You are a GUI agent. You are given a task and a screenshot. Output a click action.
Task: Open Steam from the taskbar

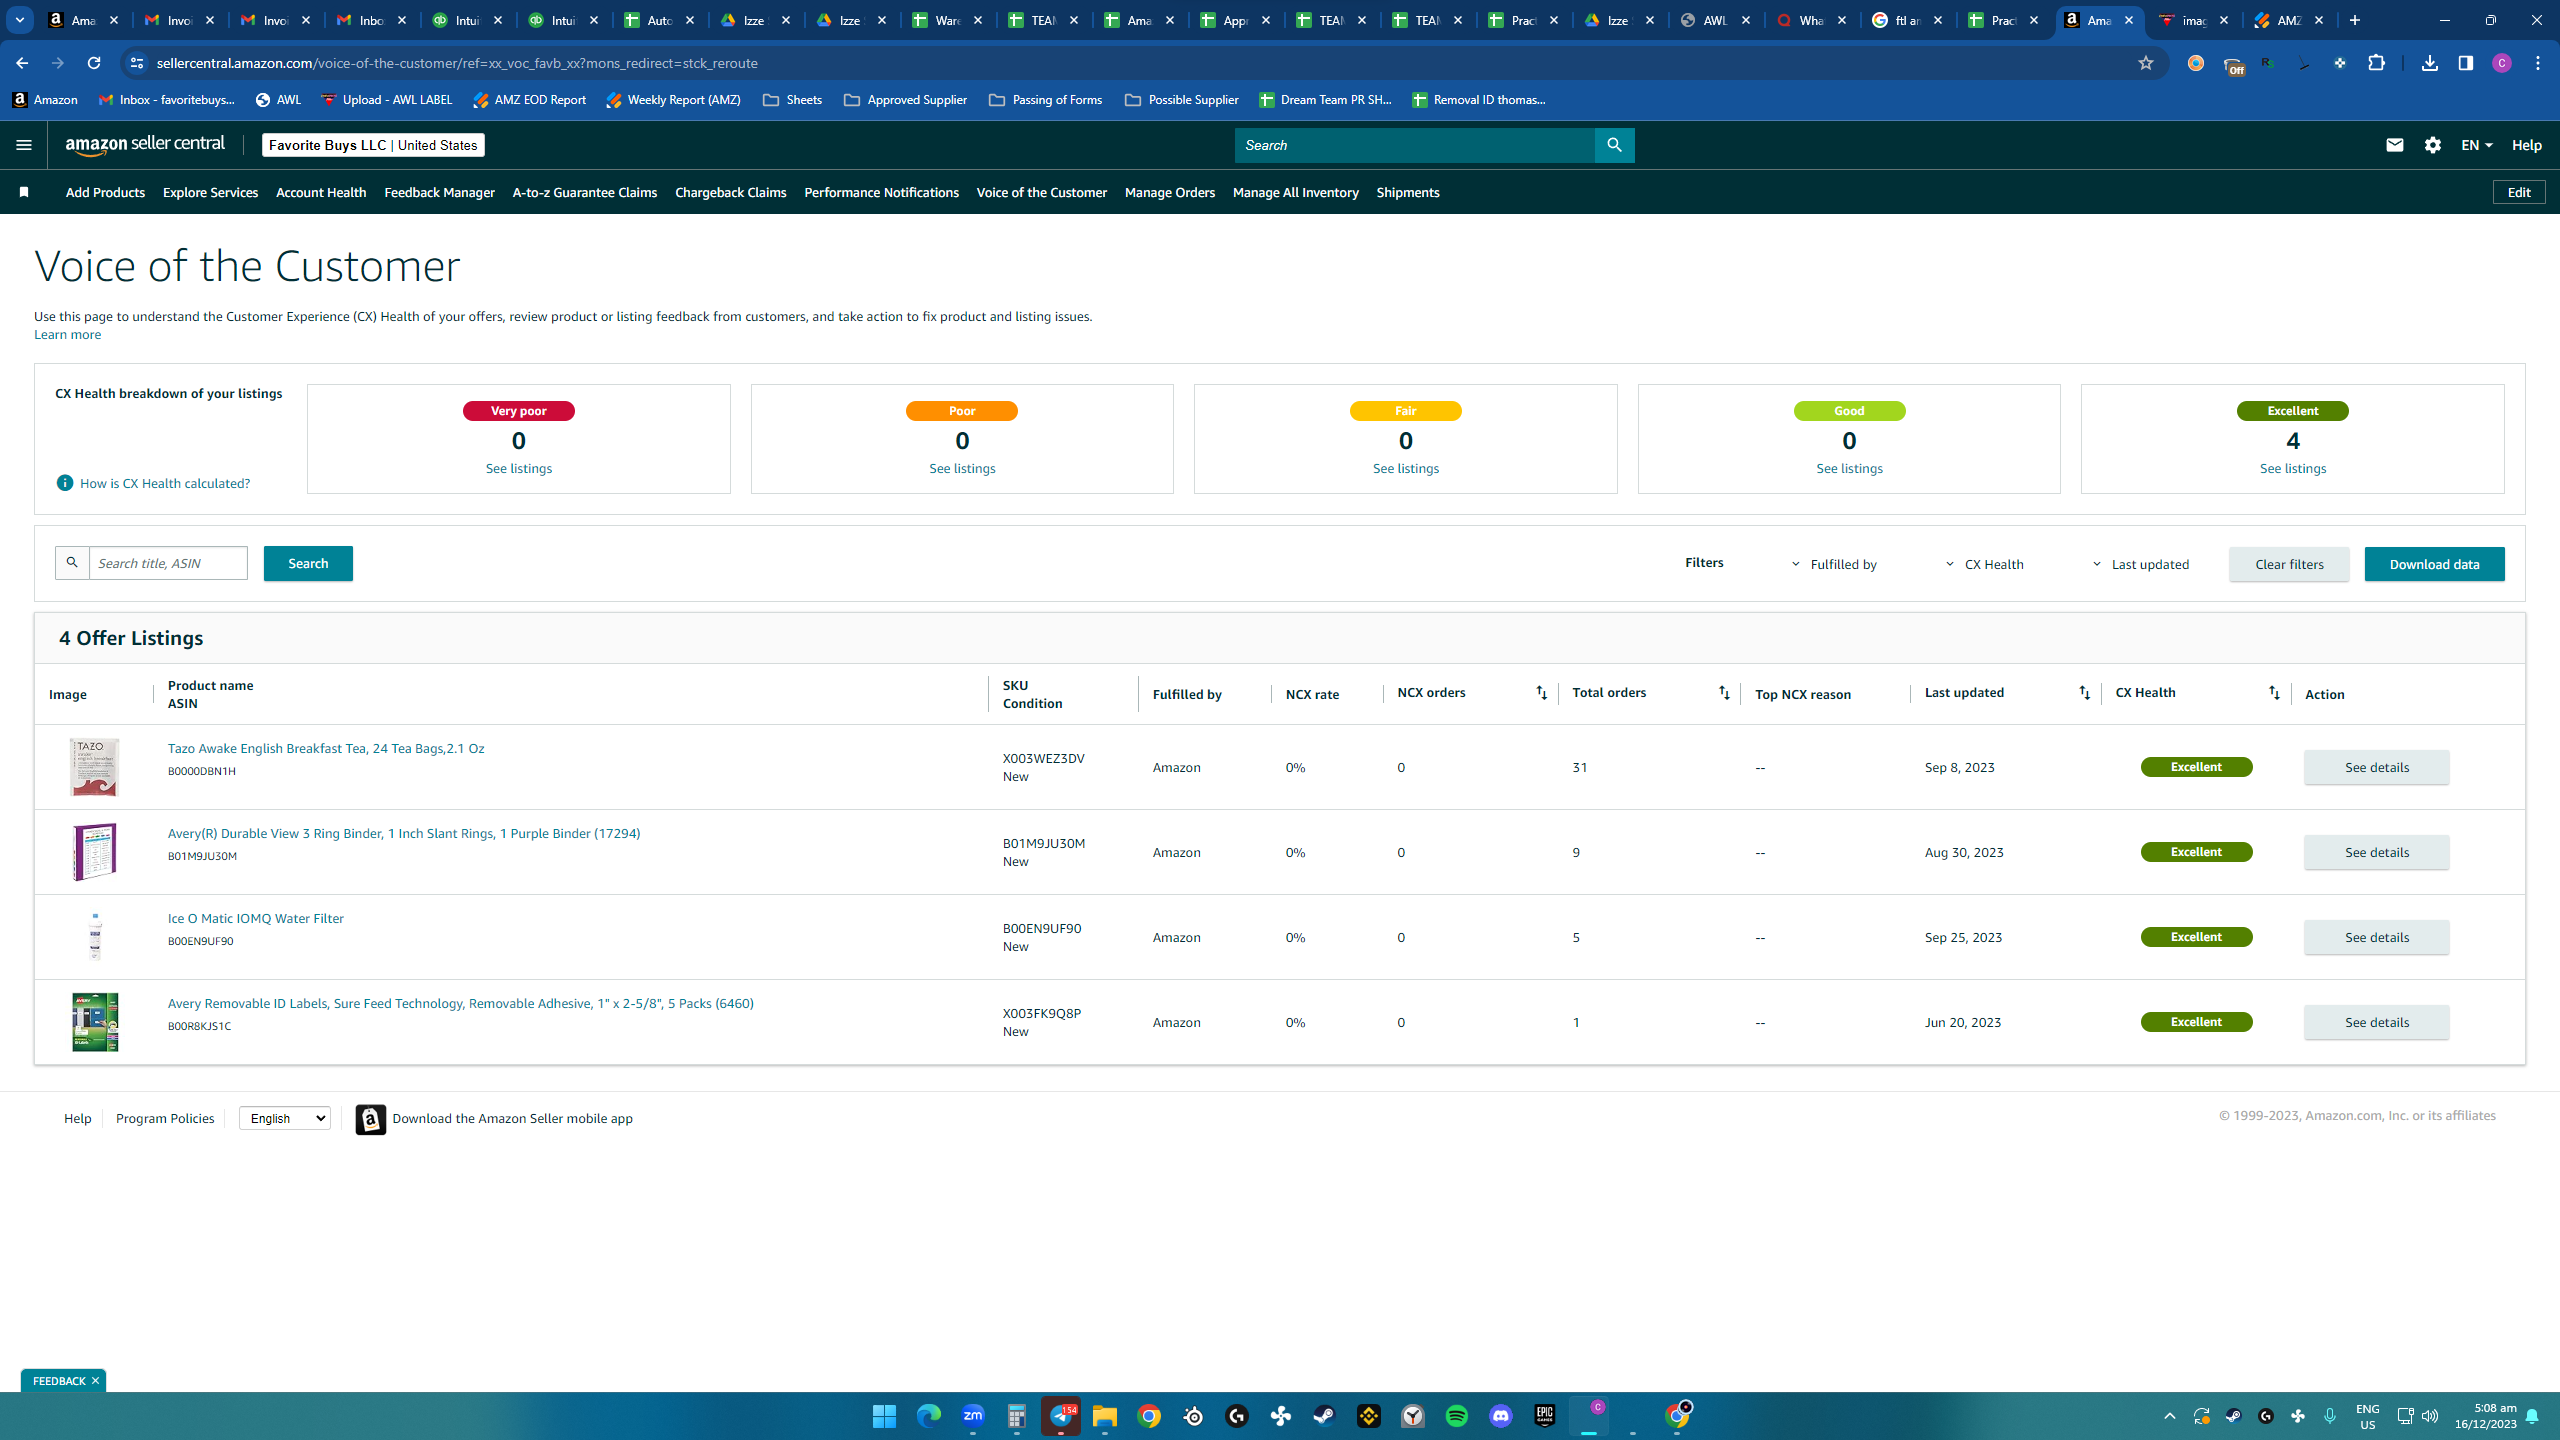1324,1416
